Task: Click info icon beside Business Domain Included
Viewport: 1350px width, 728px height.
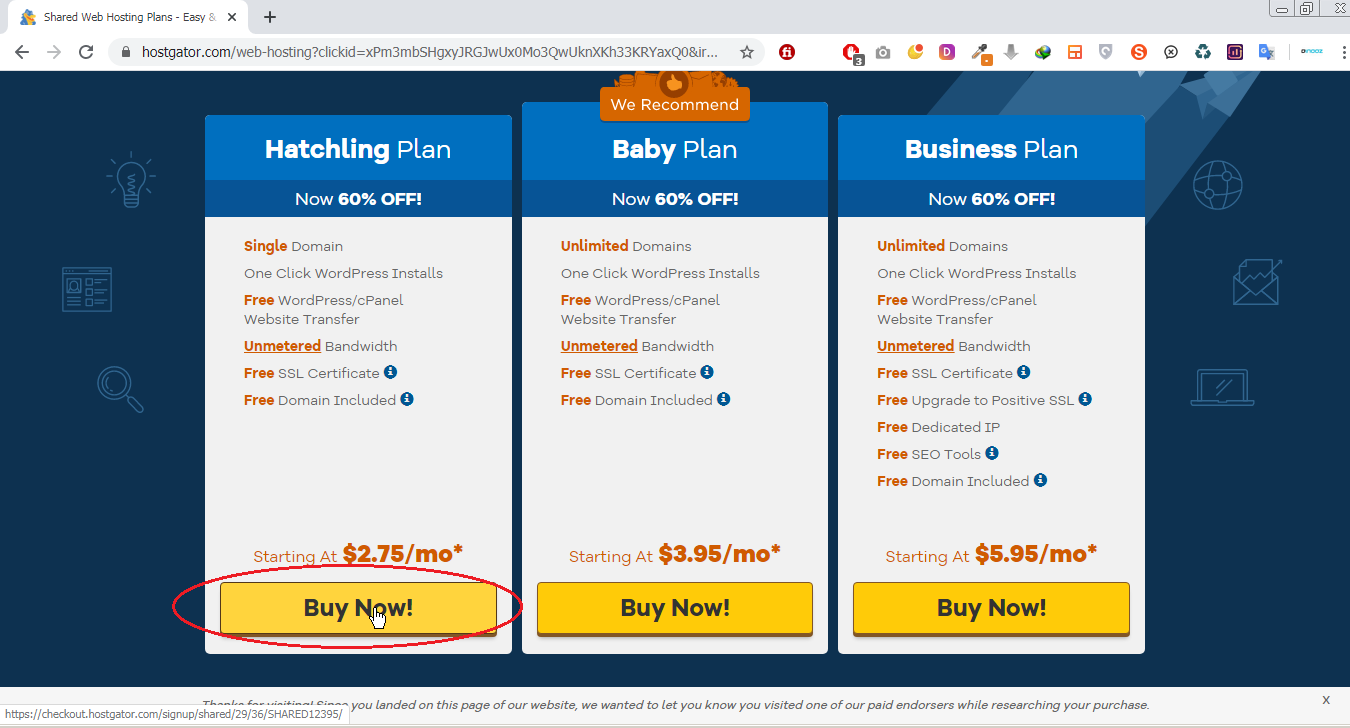Action: coord(1040,480)
